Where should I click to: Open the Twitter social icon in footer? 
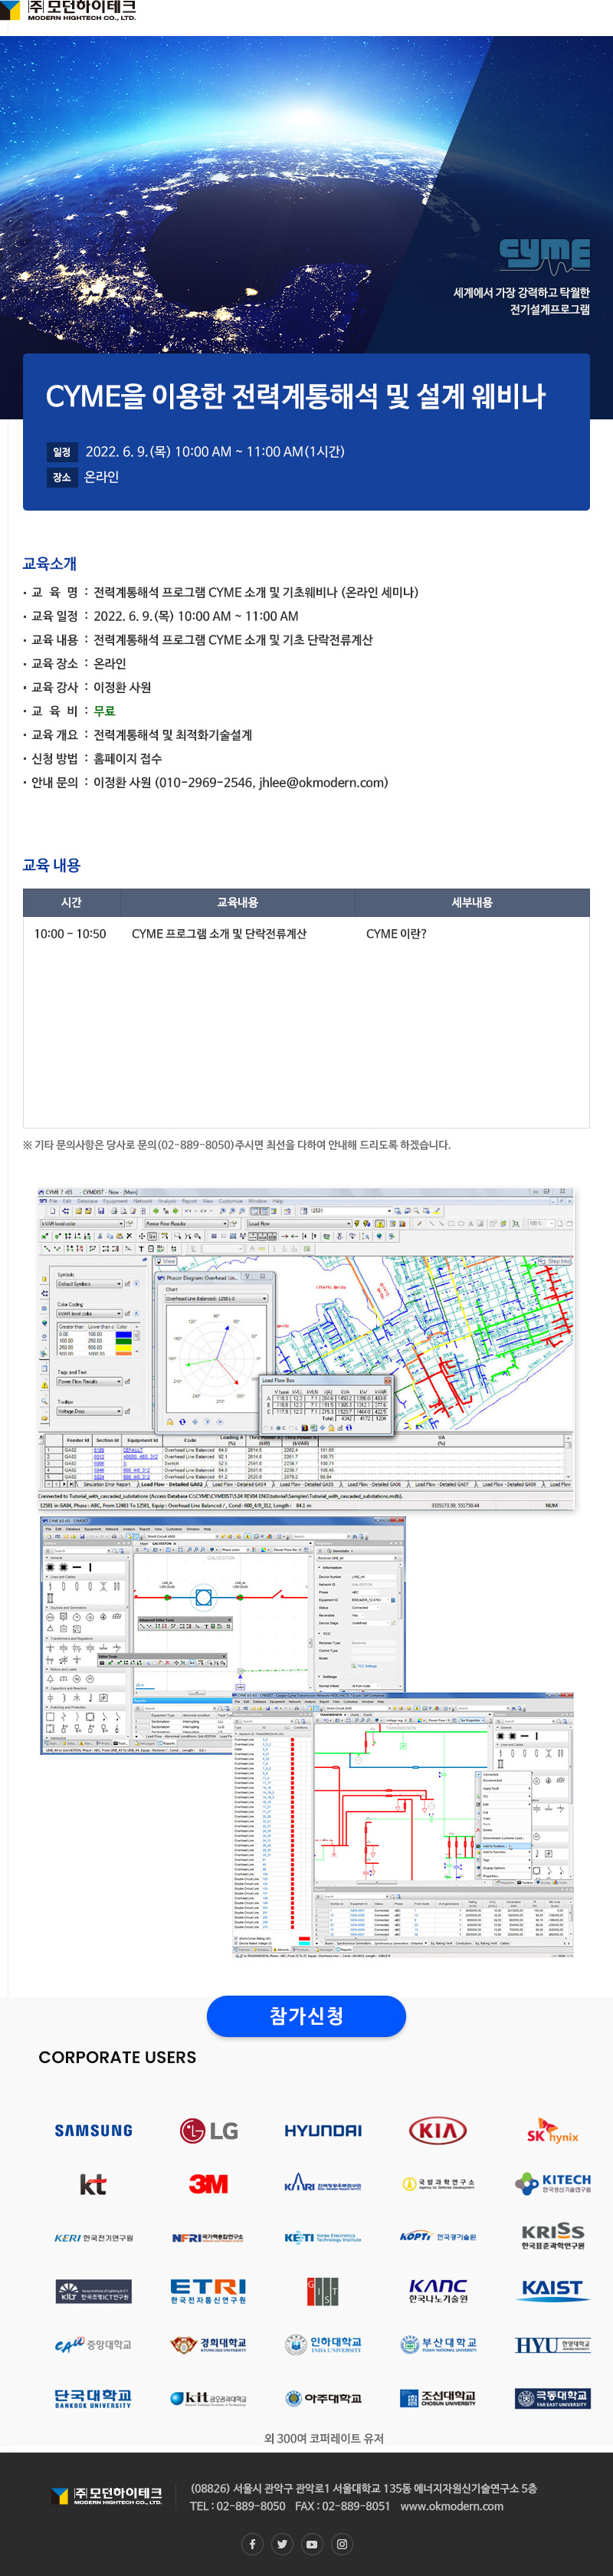[x=282, y=2544]
